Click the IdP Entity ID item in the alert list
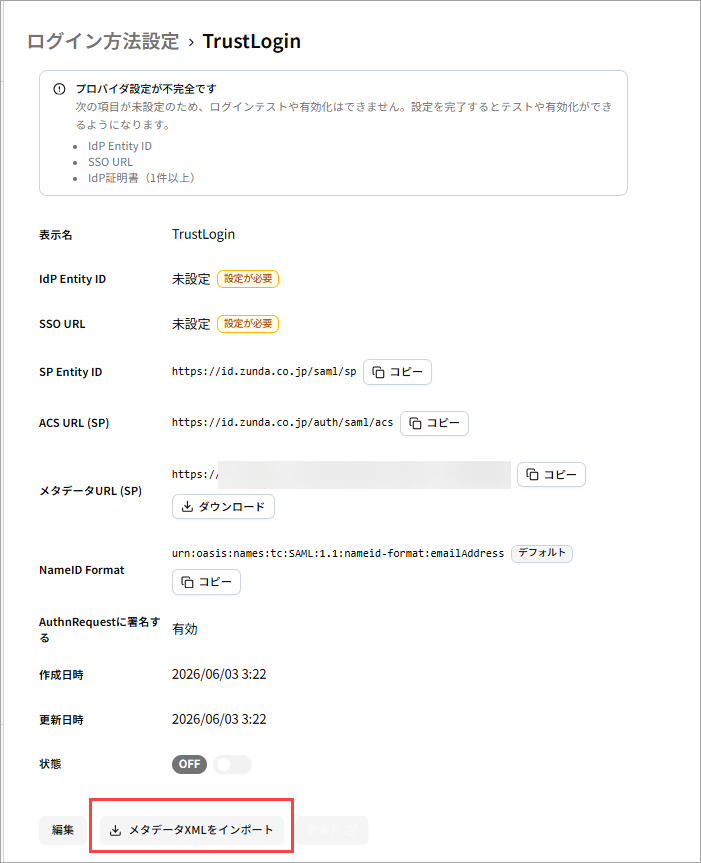701x863 pixels. (x=120, y=146)
